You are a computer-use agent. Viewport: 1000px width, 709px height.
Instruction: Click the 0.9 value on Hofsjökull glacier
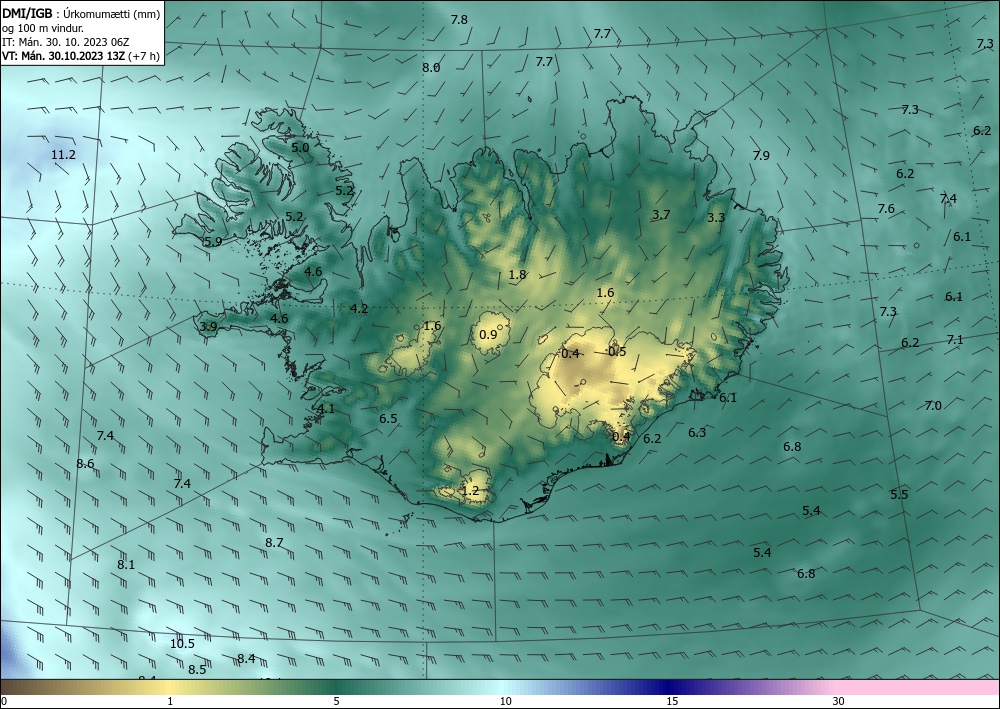488,334
